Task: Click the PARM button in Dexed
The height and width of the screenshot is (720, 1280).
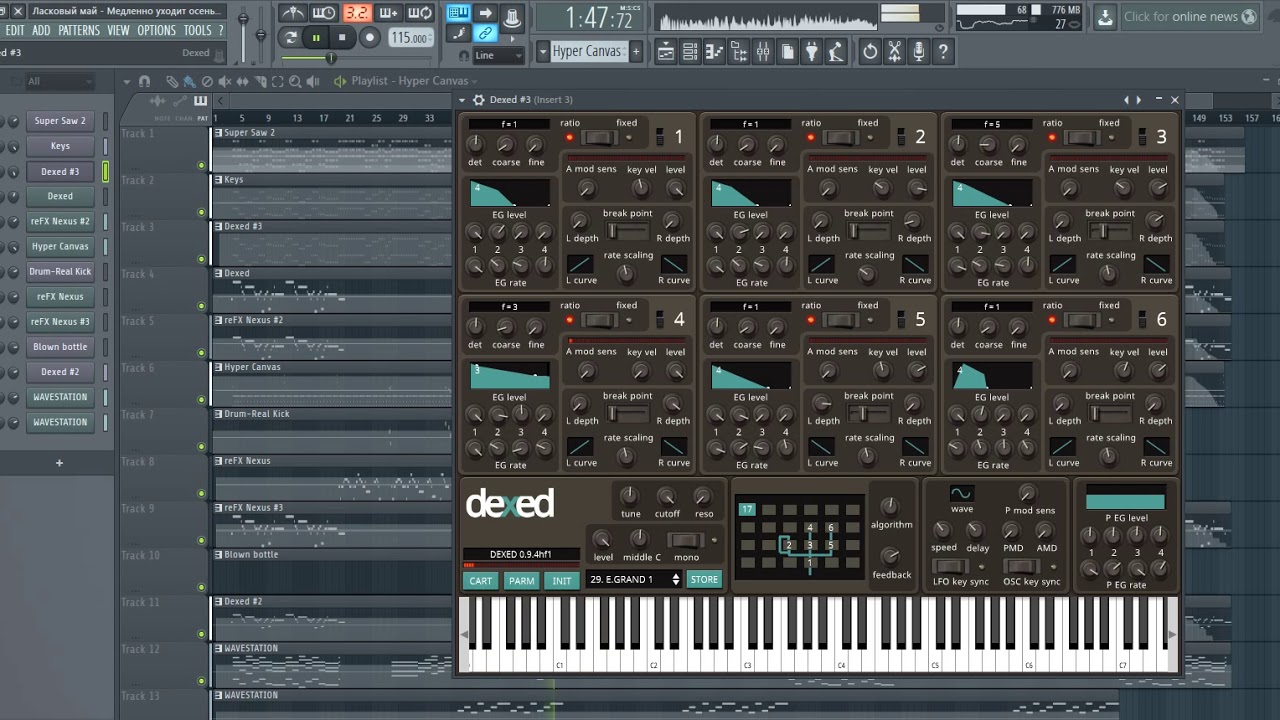Action: pyautogui.click(x=521, y=581)
